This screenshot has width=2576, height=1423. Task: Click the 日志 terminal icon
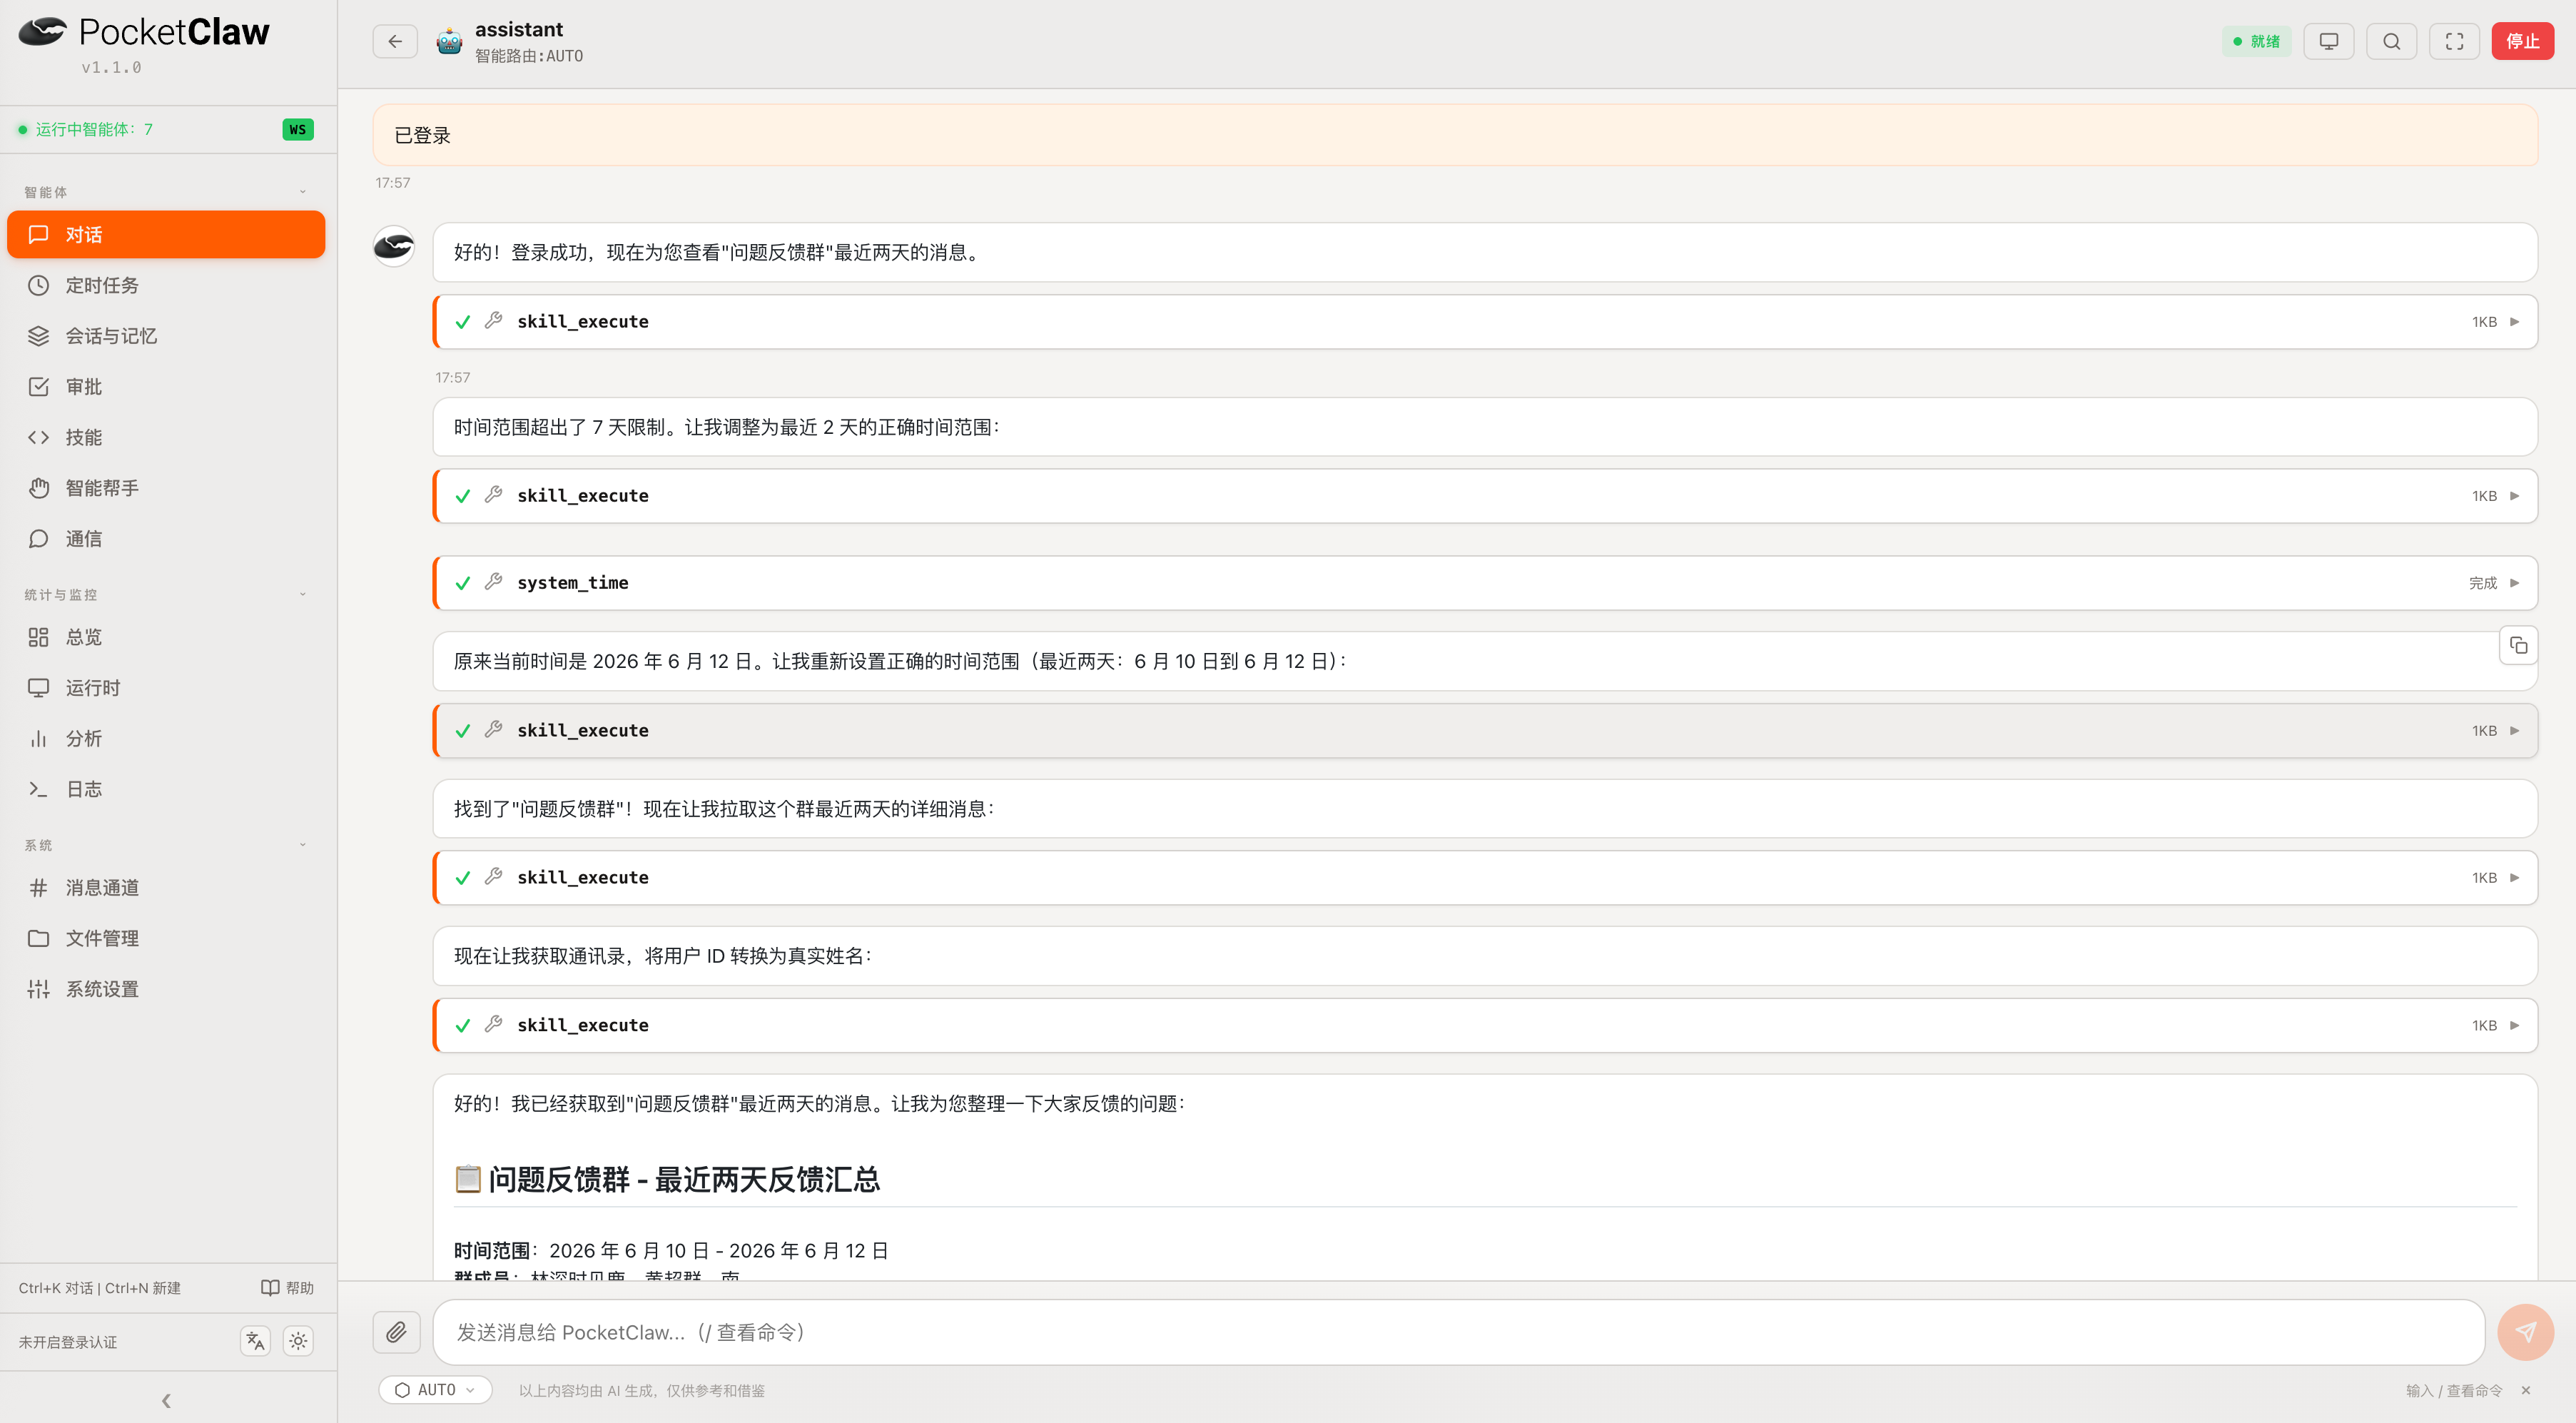pyautogui.click(x=38, y=789)
